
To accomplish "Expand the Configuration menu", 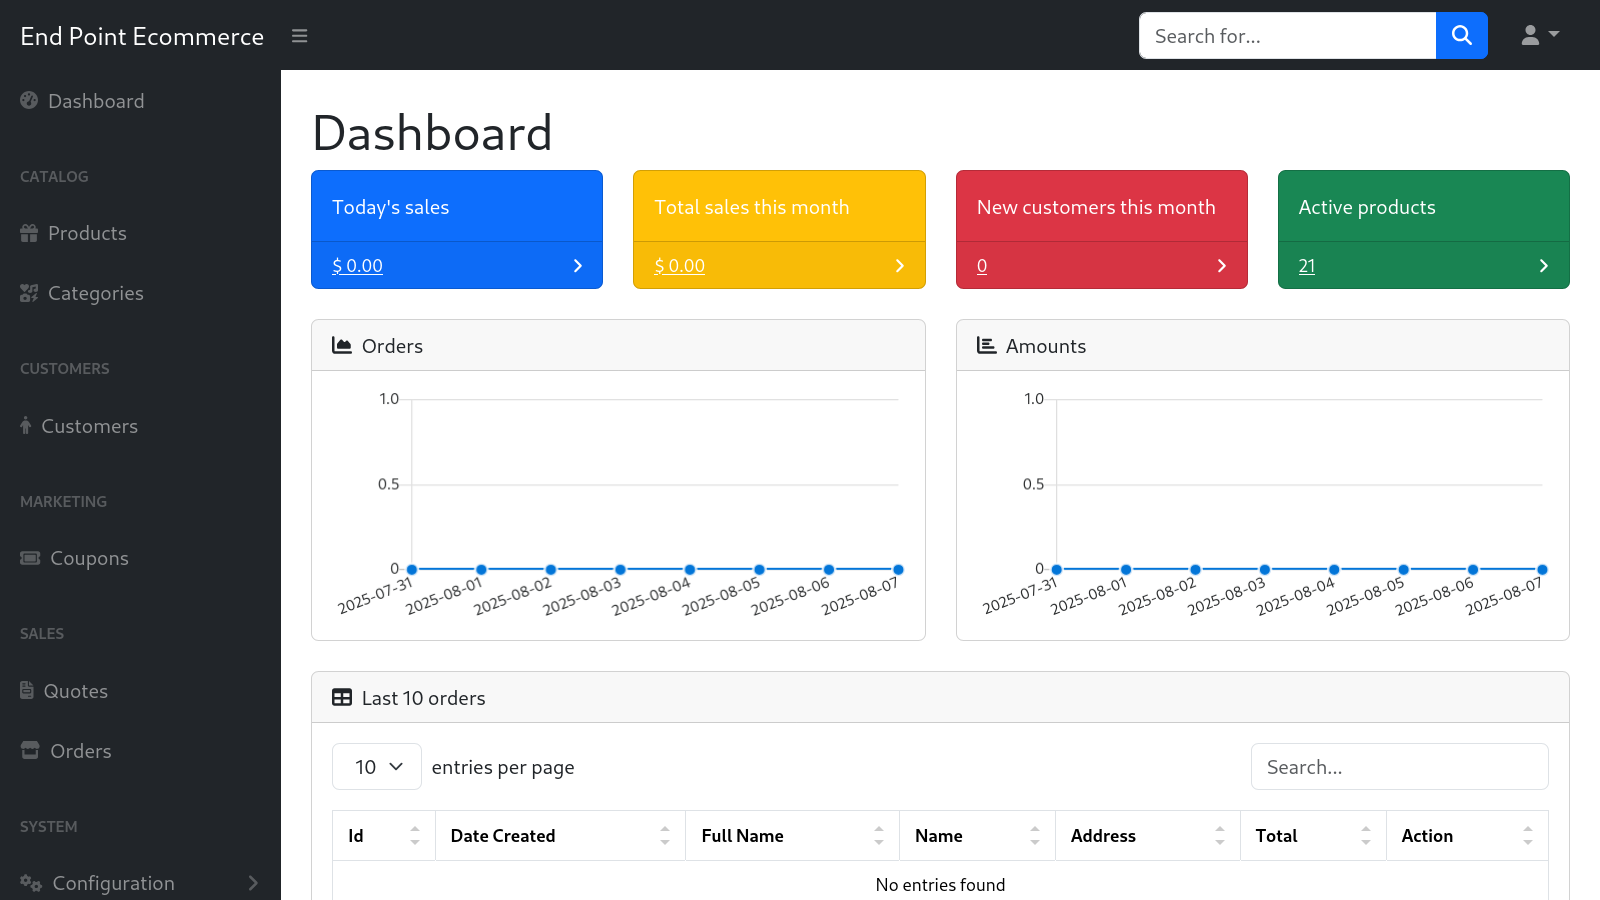I will pyautogui.click(x=113, y=883).
